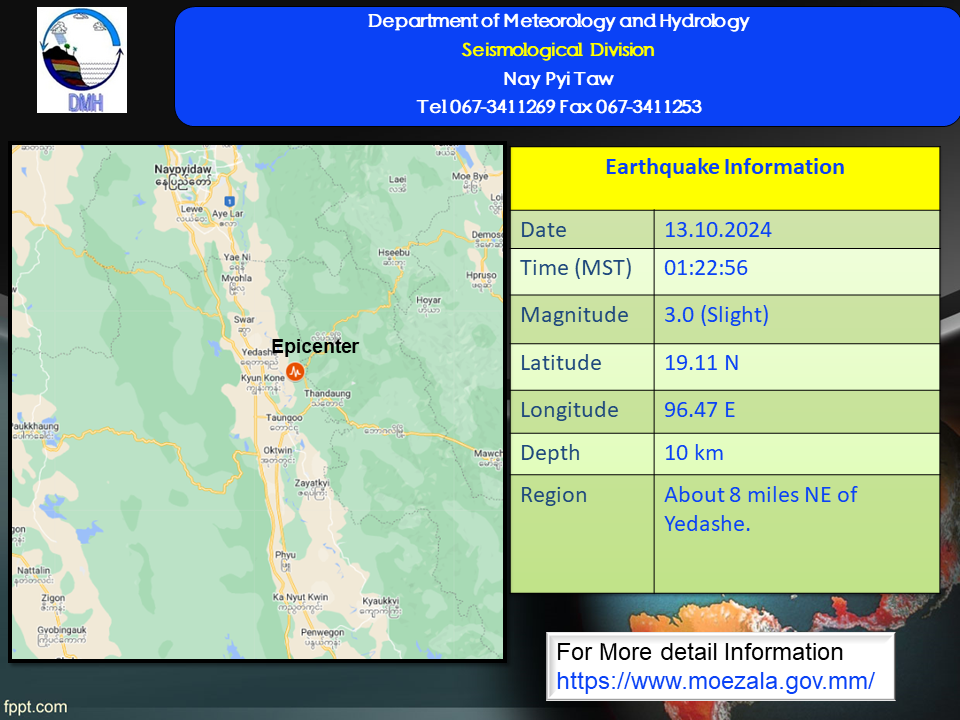
Task: Click the latitude value '19.11 N'
Action: [x=702, y=362]
